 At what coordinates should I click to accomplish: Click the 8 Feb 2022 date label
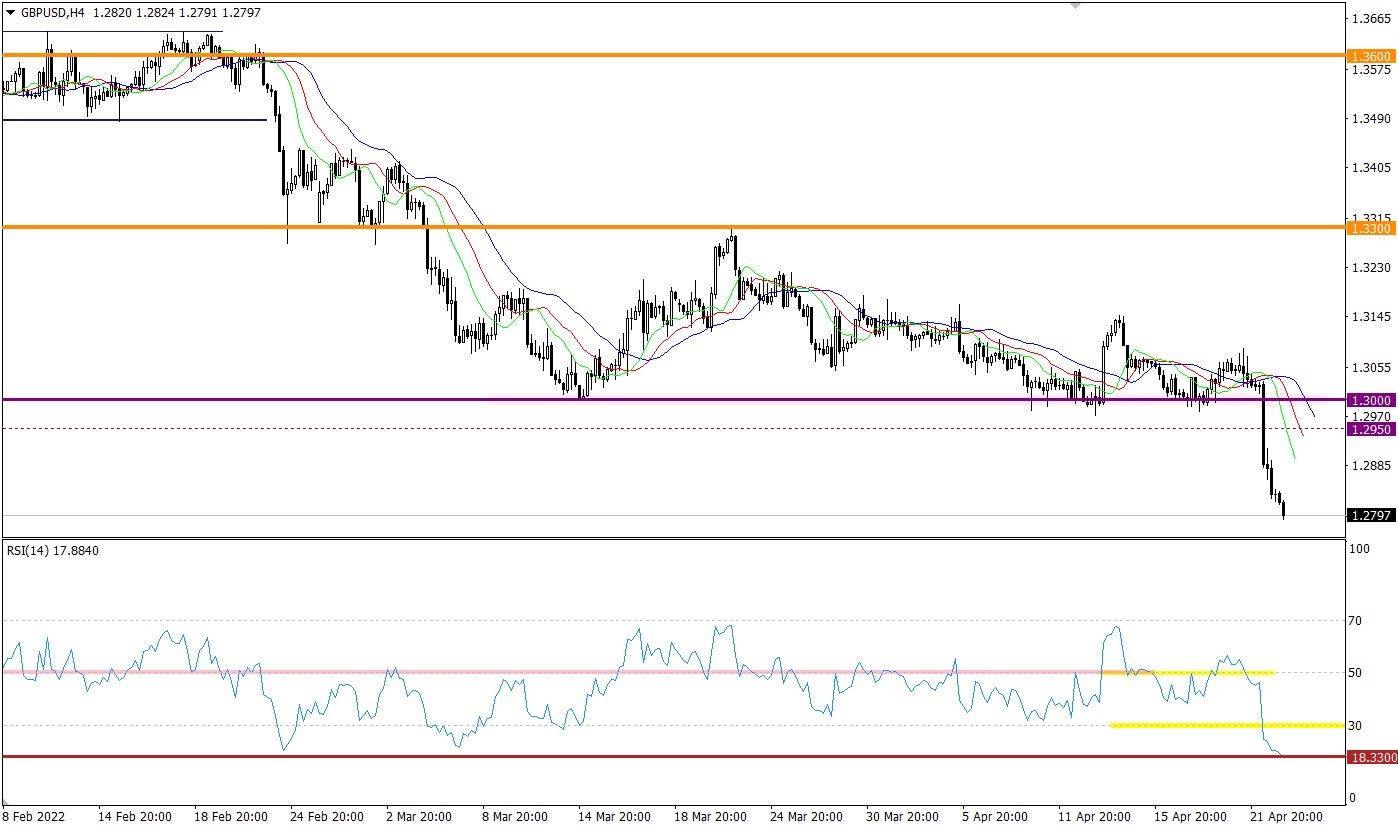coord(36,816)
